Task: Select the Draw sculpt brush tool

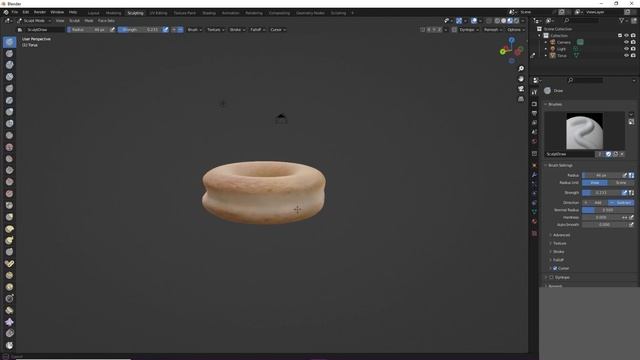Action: (9, 42)
